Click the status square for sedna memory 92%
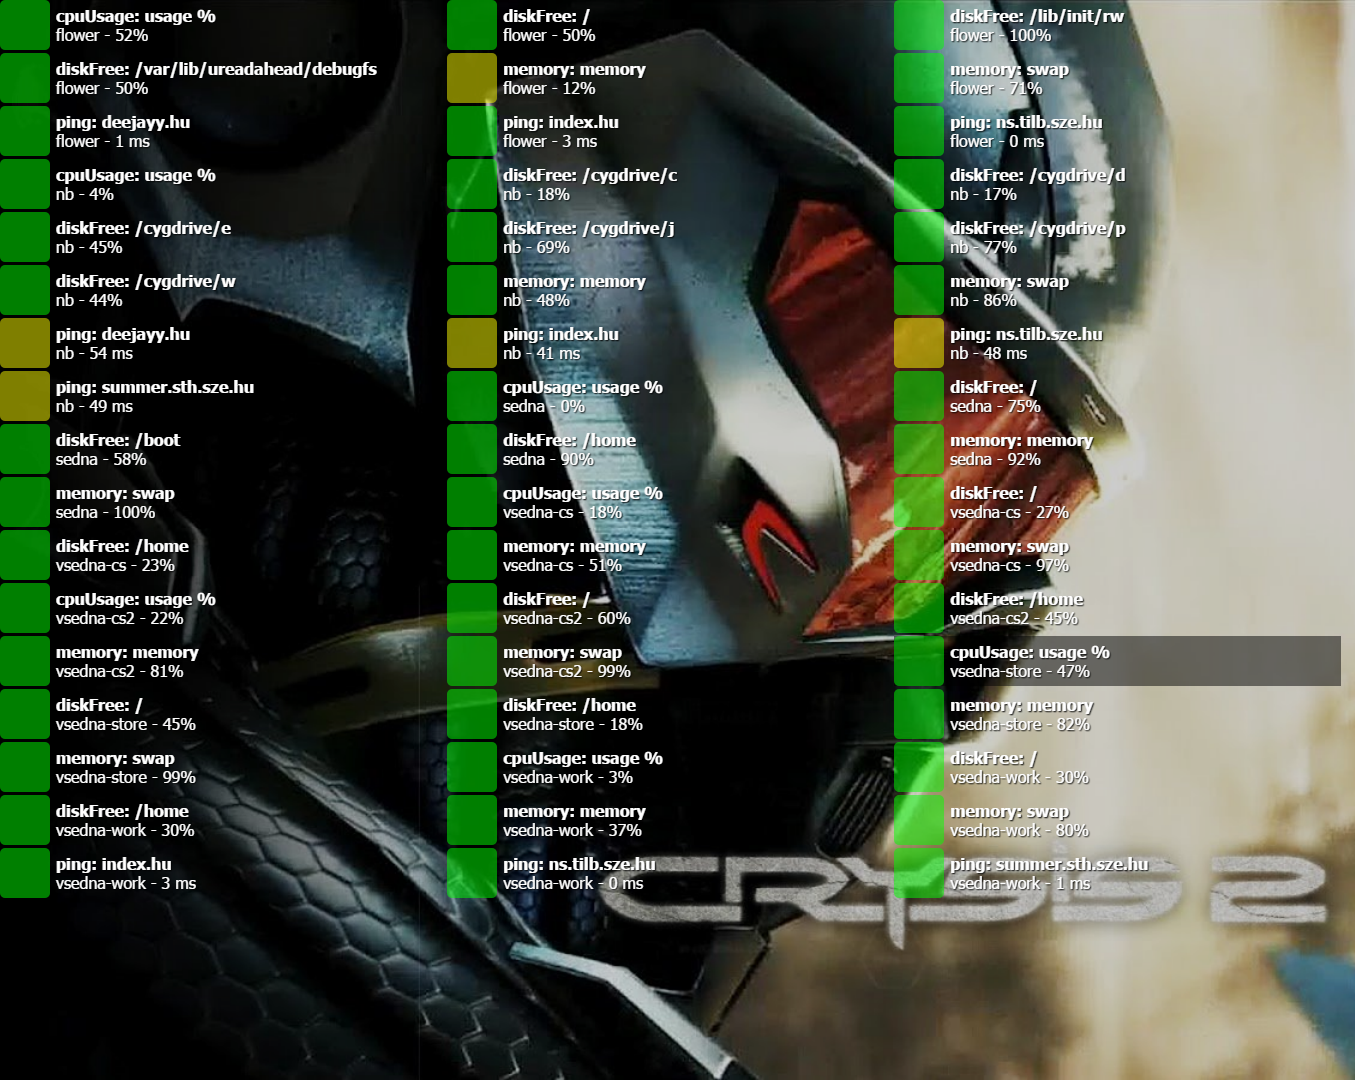 click(x=919, y=449)
